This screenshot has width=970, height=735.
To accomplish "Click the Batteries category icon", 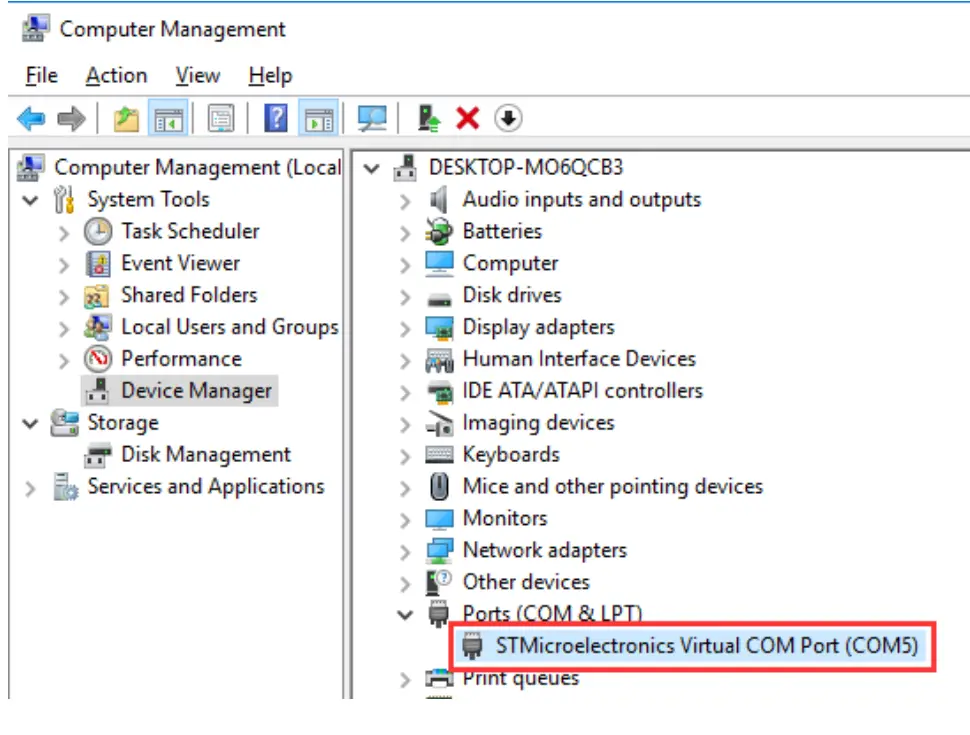I will click(439, 231).
